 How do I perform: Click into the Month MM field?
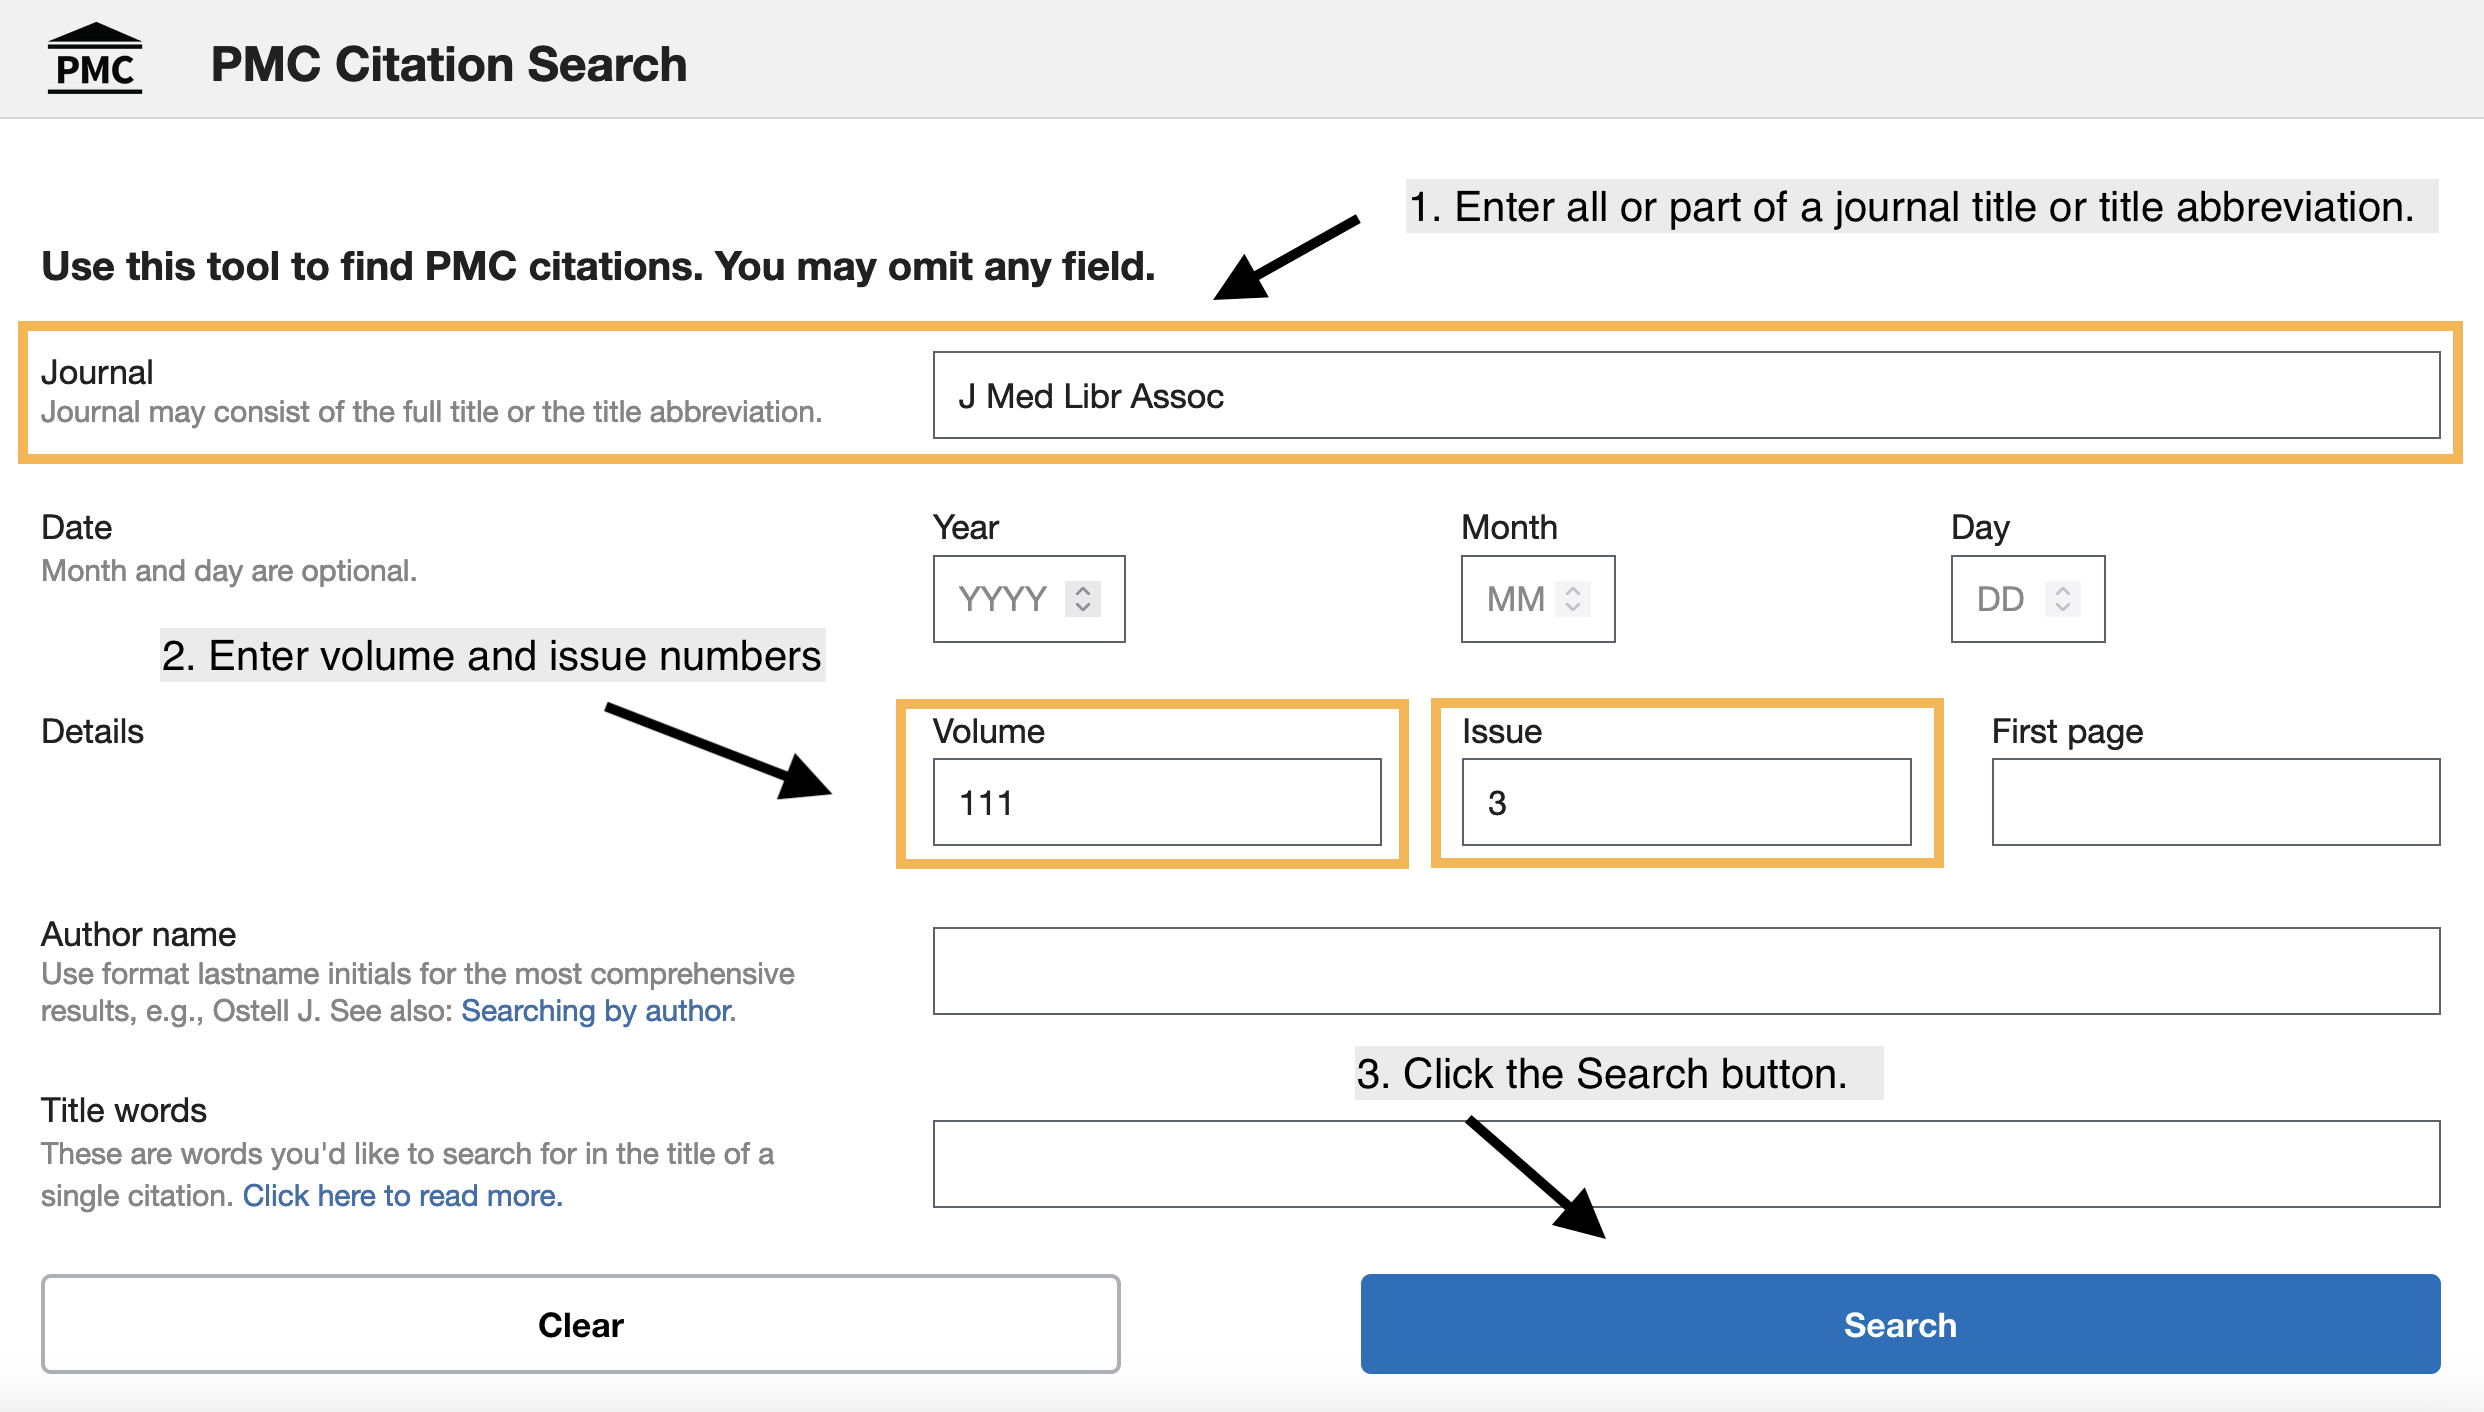pyautogui.click(x=1515, y=599)
